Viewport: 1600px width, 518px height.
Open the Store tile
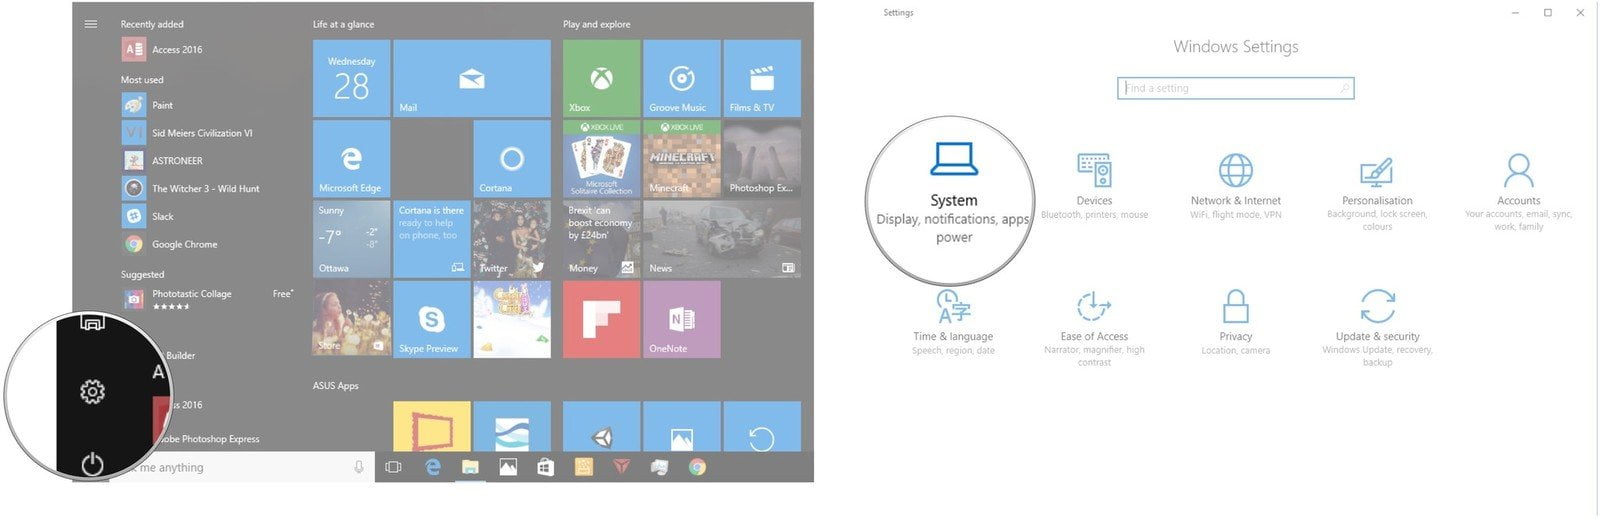[351, 319]
